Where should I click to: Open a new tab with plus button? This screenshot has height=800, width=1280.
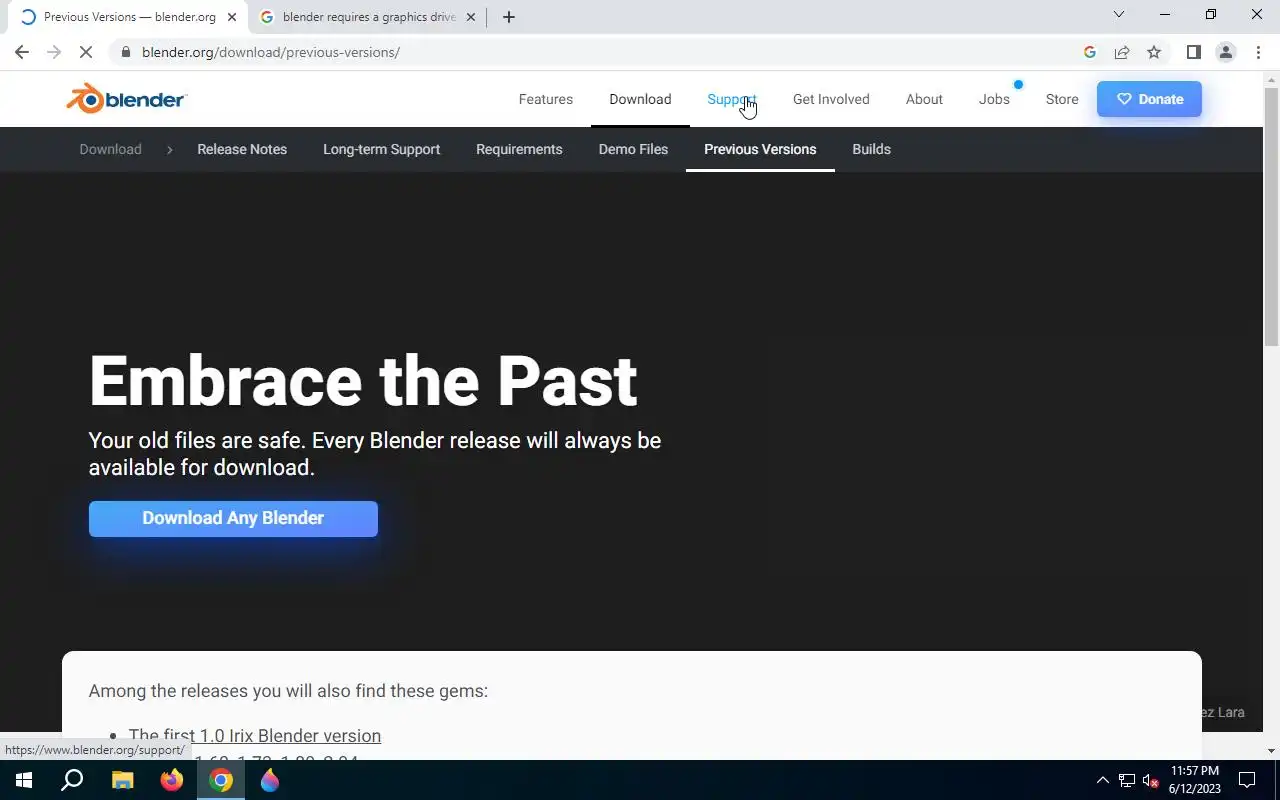(x=508, y=17)
